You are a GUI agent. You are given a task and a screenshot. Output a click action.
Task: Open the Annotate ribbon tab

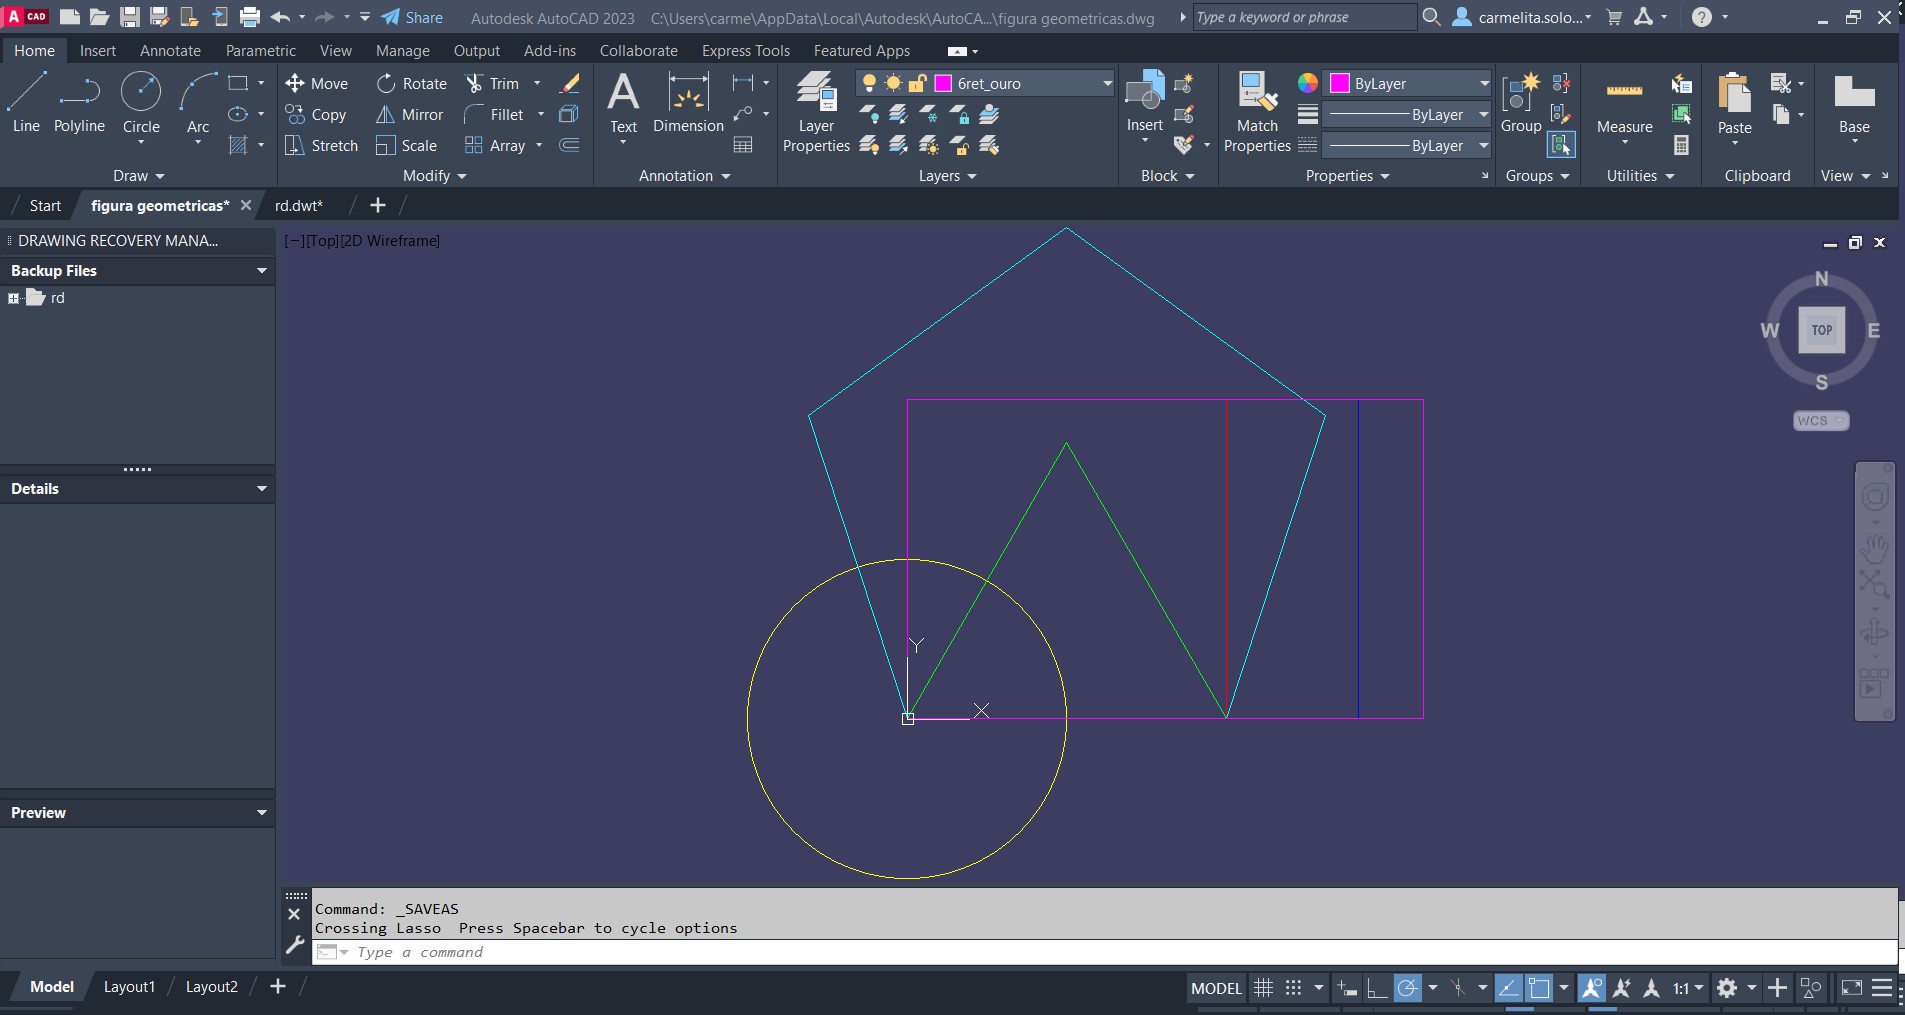tap(170, 51)
